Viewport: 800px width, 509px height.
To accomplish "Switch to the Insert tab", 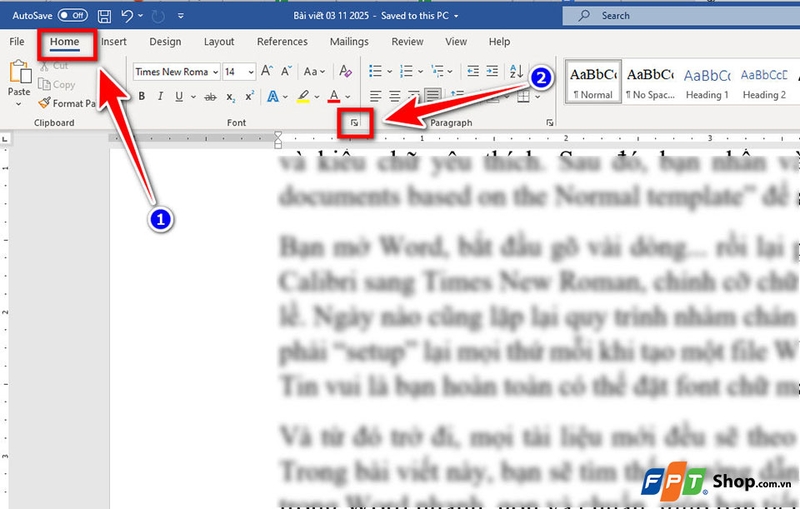I will point(113,41).
